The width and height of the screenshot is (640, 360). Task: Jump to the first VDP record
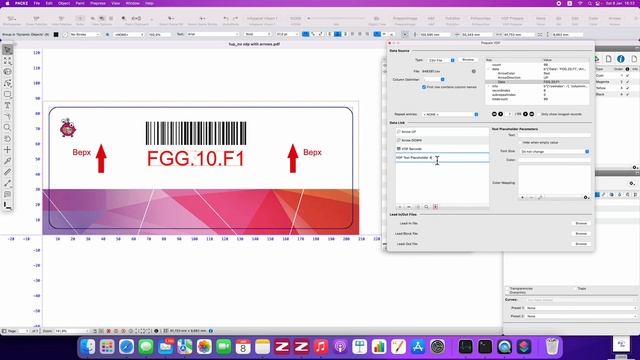pyautogui.click(x=494, y=114)
